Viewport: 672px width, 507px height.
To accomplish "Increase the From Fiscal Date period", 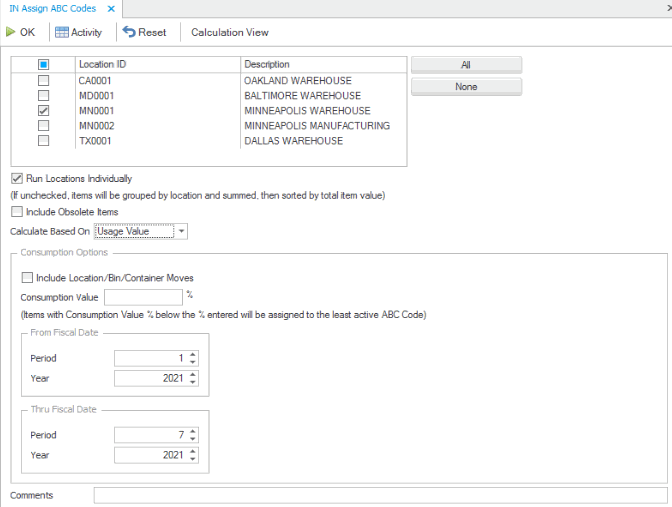I will point(193,354).
